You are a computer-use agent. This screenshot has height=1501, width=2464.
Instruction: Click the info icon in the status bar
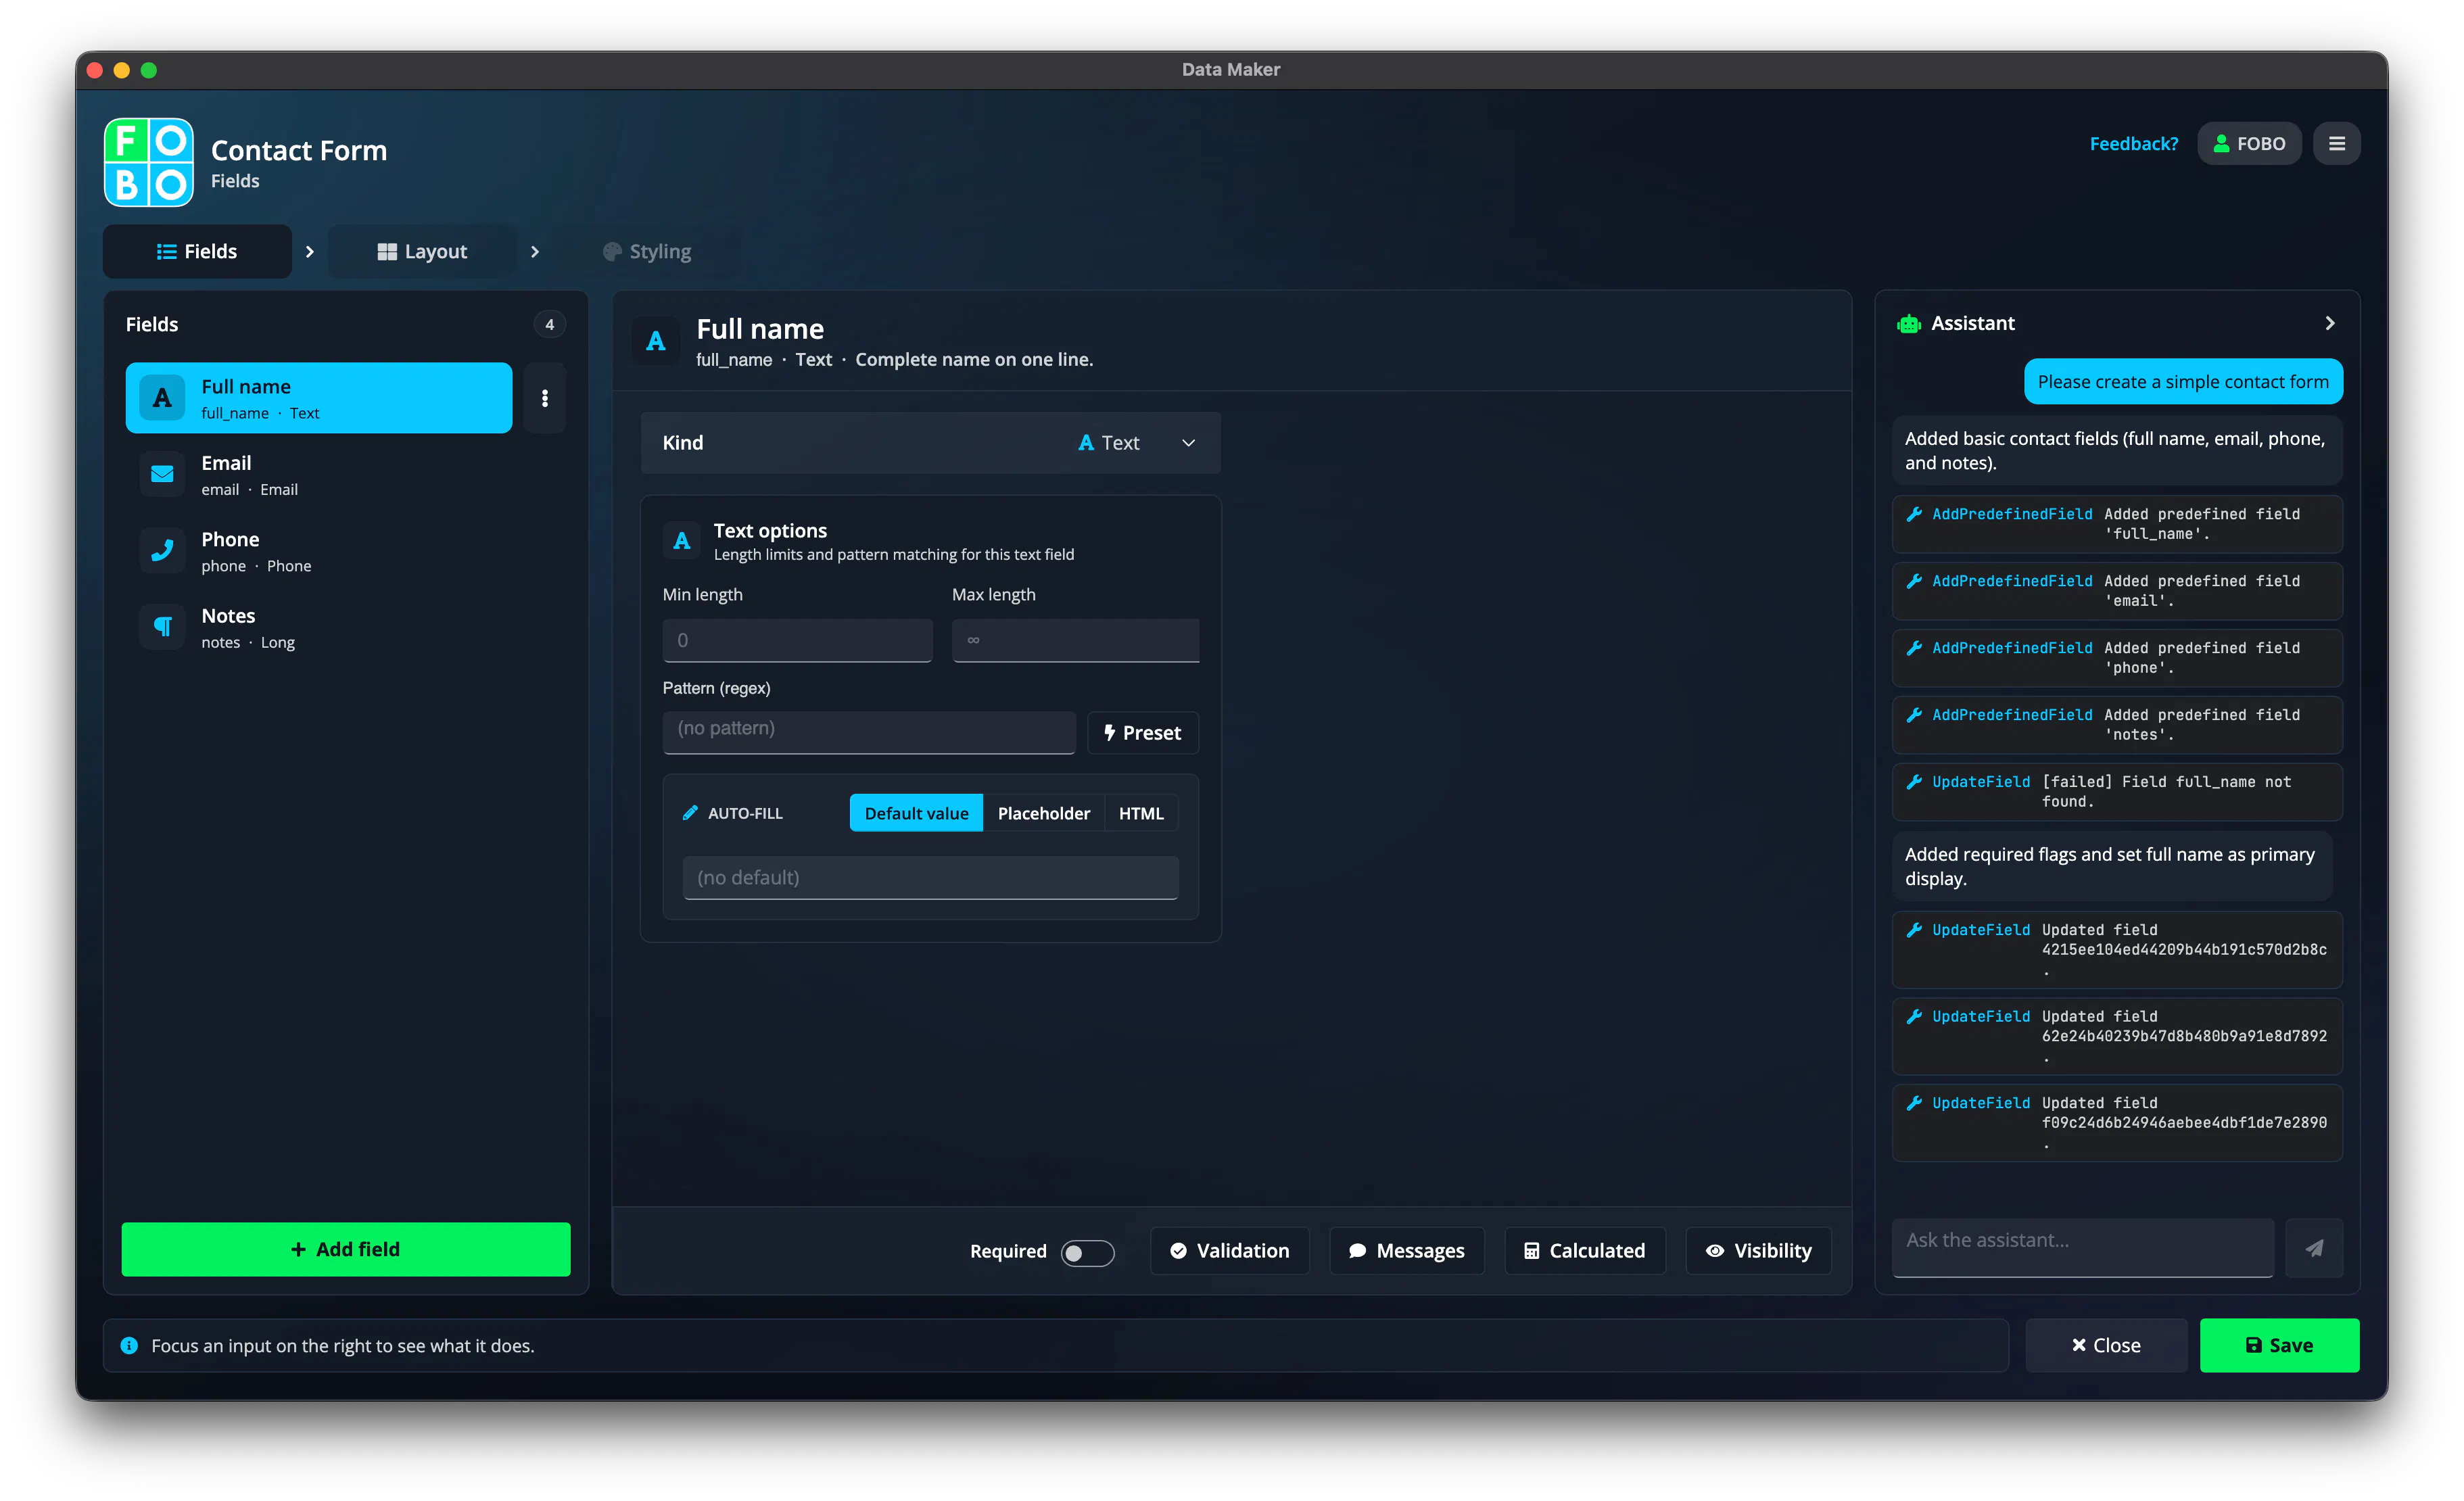(129, 1346)
